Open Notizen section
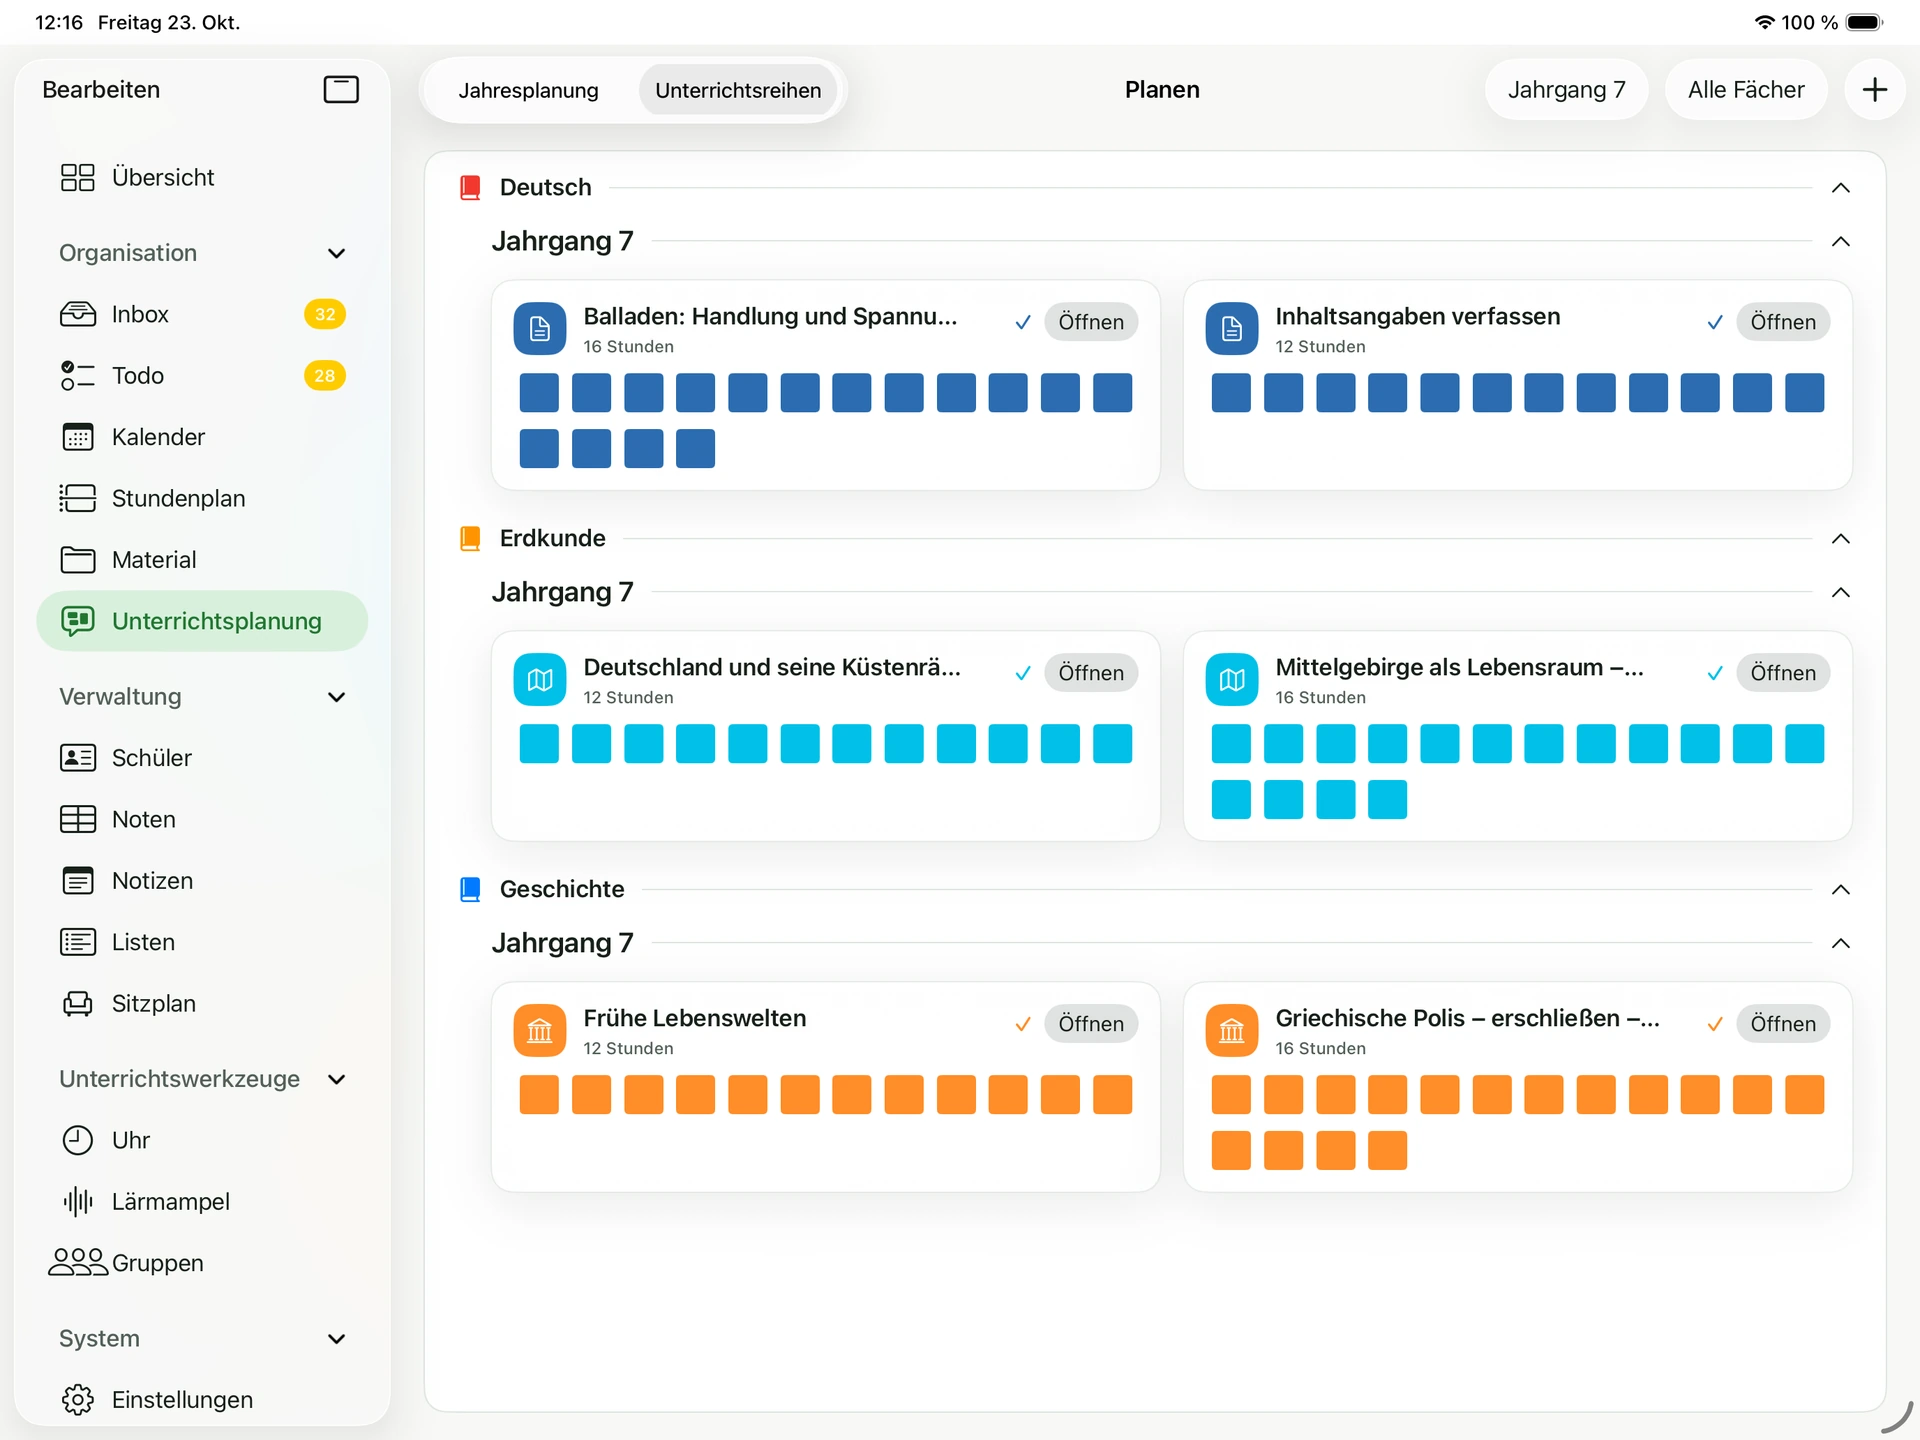The width and height of the screenshot is (1920, 1440). pos(202,881)
